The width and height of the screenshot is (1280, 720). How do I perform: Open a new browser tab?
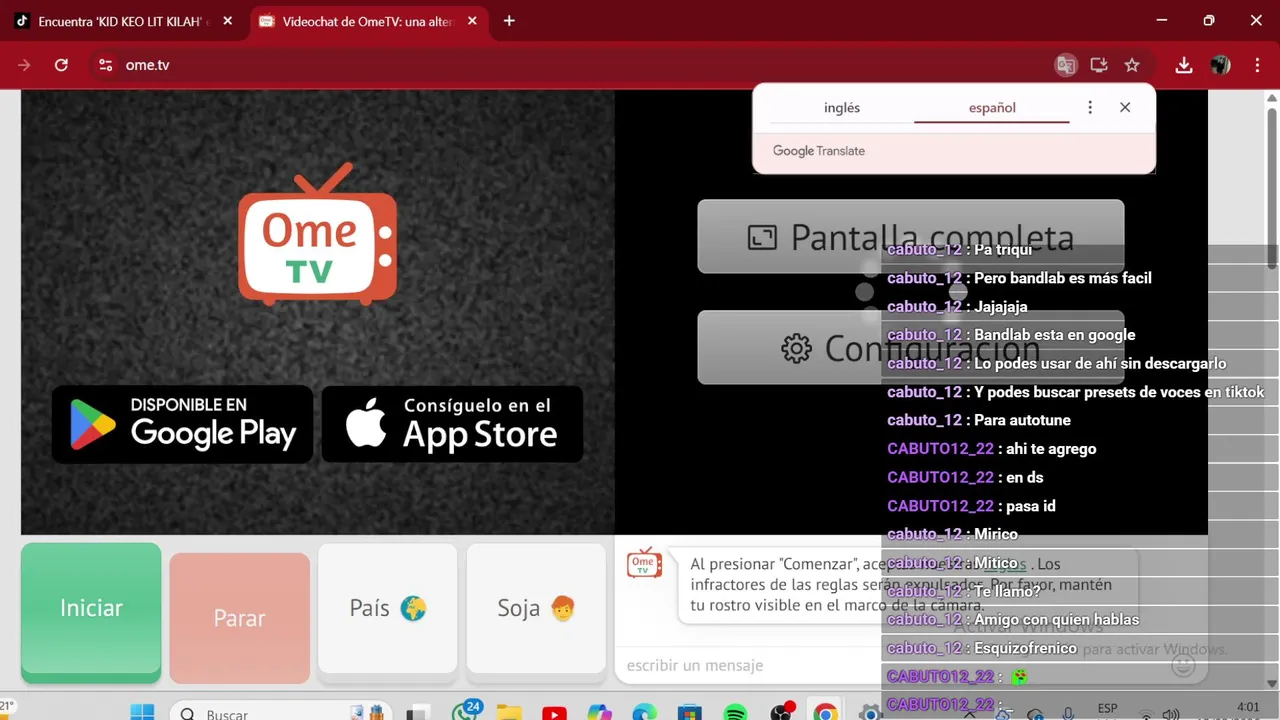click(509, 21)
